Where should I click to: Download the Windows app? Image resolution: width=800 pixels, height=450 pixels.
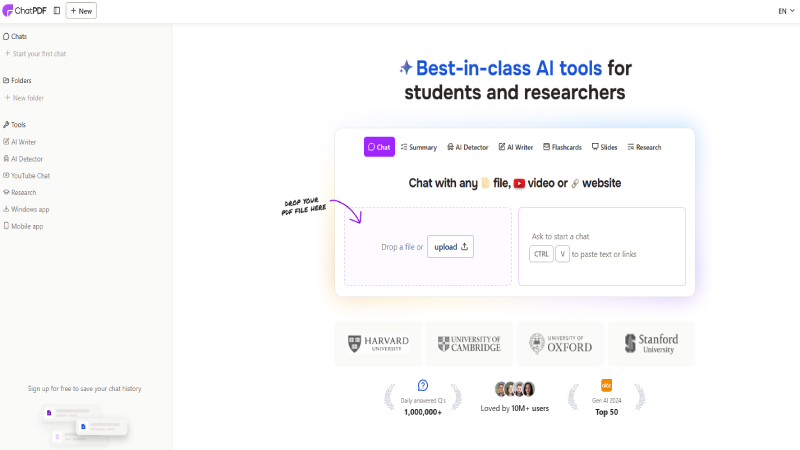point(26,209)
